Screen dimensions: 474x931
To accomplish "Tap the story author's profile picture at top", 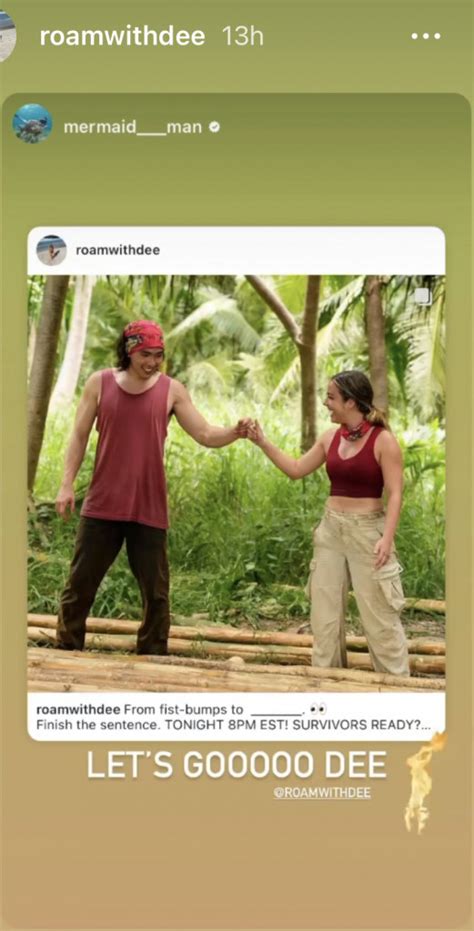I will [6, 36].
